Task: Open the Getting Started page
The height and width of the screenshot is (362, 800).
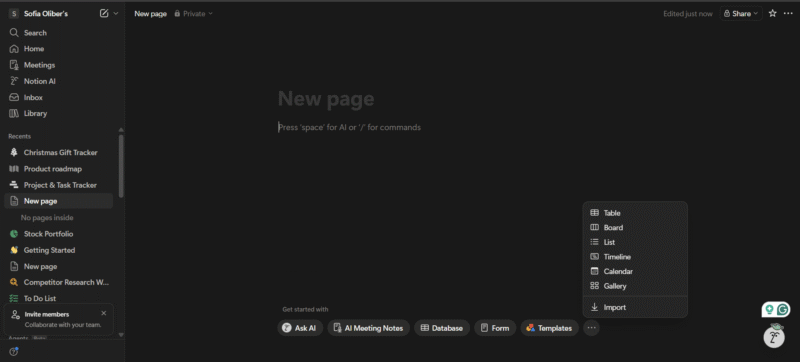Action: (59, 250)
